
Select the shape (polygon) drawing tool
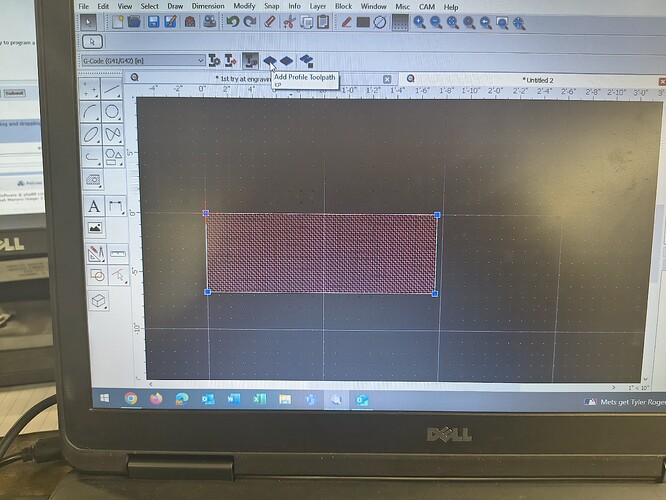[x=113, y=157]
